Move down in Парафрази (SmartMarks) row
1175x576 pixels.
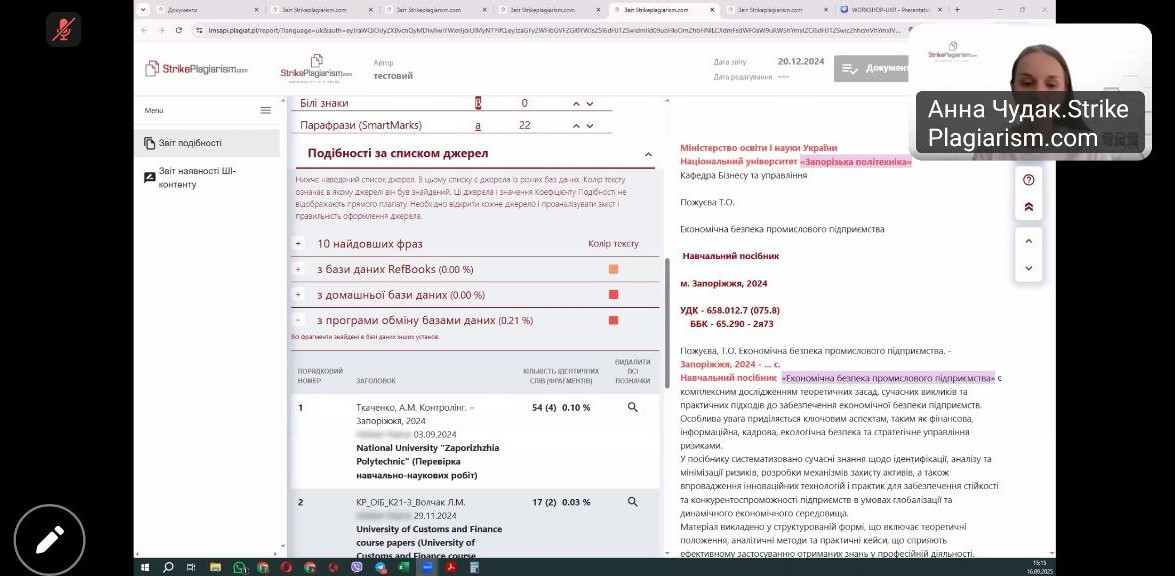(590, 125)
